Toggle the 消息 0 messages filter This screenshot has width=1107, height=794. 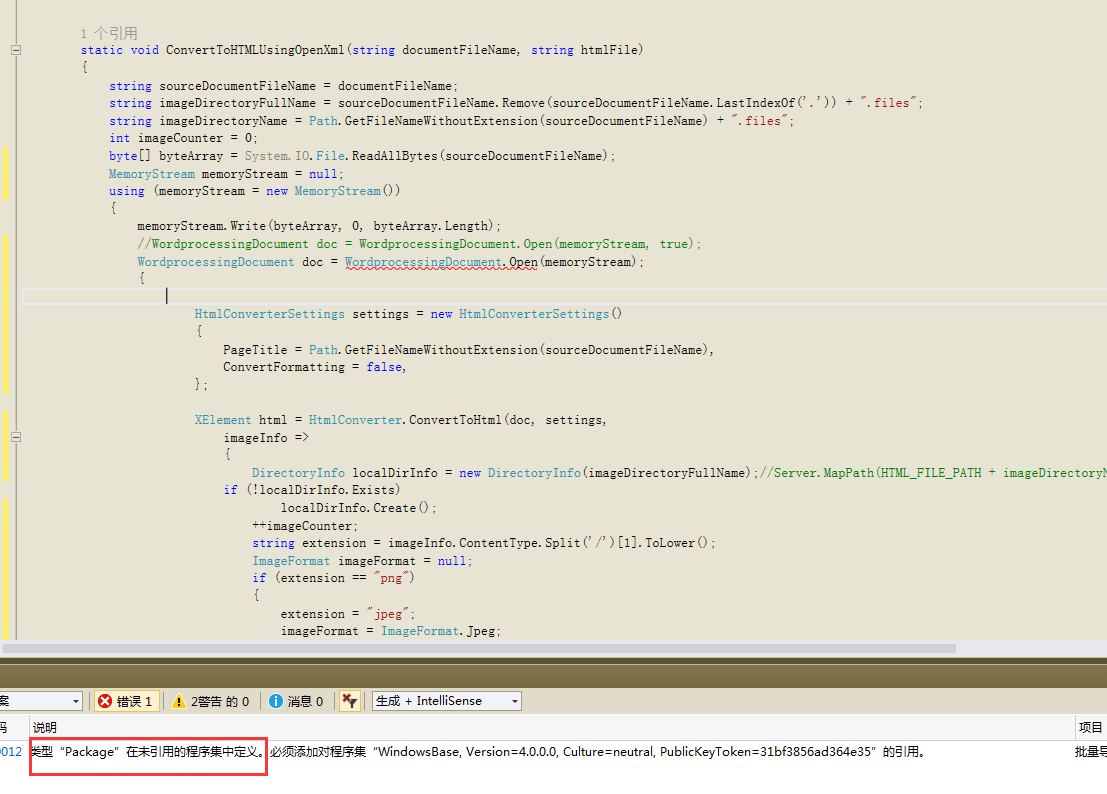click(296, 701)
